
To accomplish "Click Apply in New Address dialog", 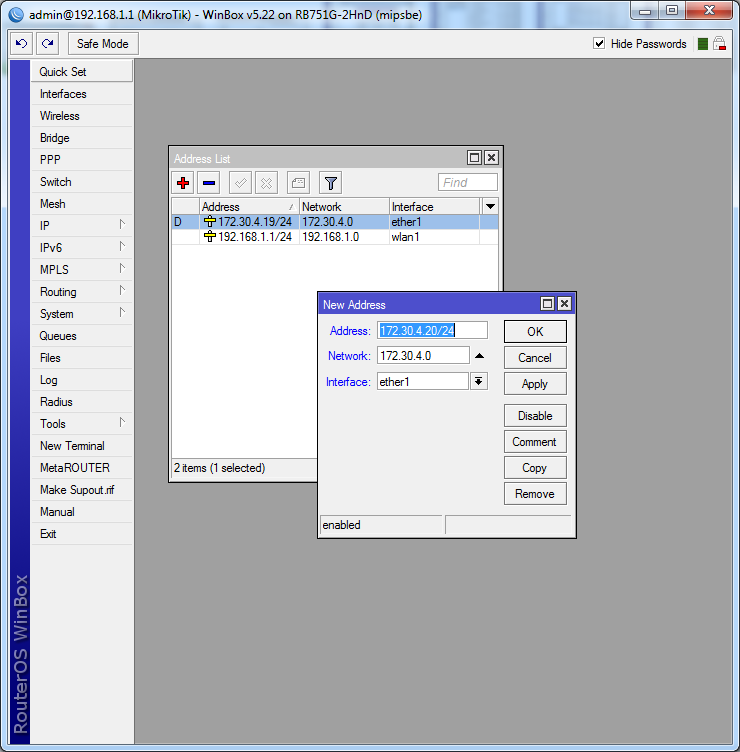I will pos(535,384).
